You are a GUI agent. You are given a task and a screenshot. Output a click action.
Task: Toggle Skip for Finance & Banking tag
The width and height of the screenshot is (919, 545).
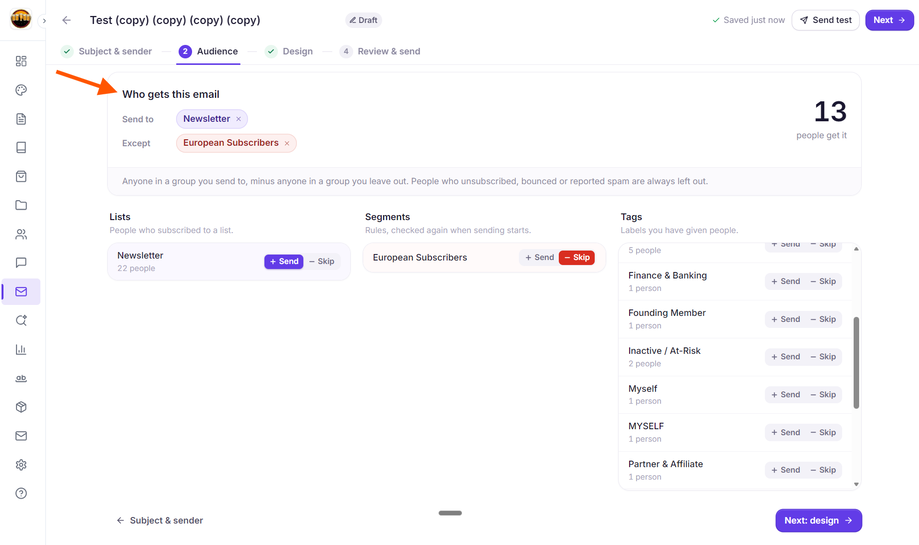pyautogui.click(x=823, y=281)
